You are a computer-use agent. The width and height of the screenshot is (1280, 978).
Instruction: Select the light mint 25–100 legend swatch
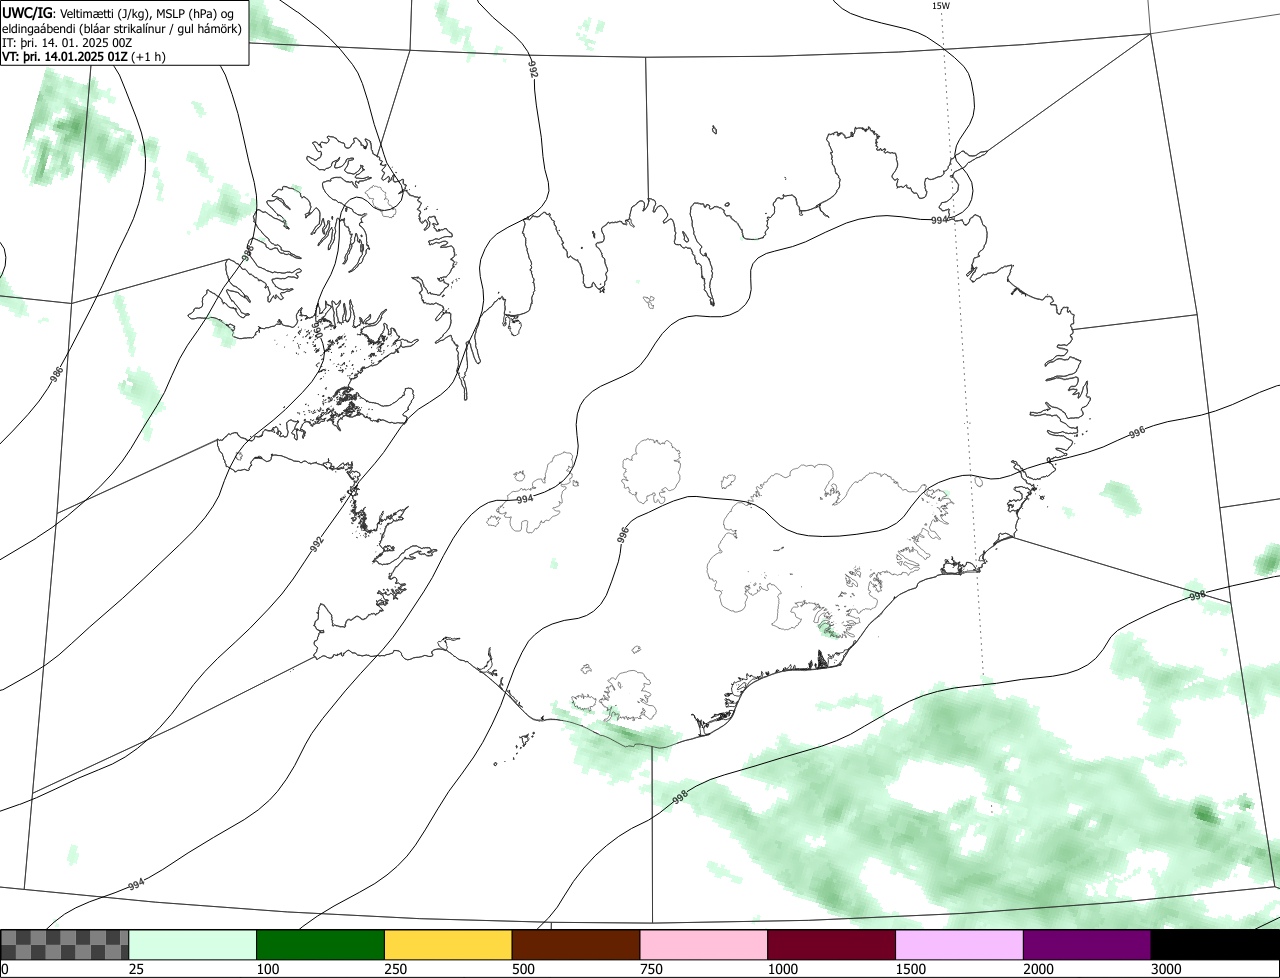[x=193, y=945]
